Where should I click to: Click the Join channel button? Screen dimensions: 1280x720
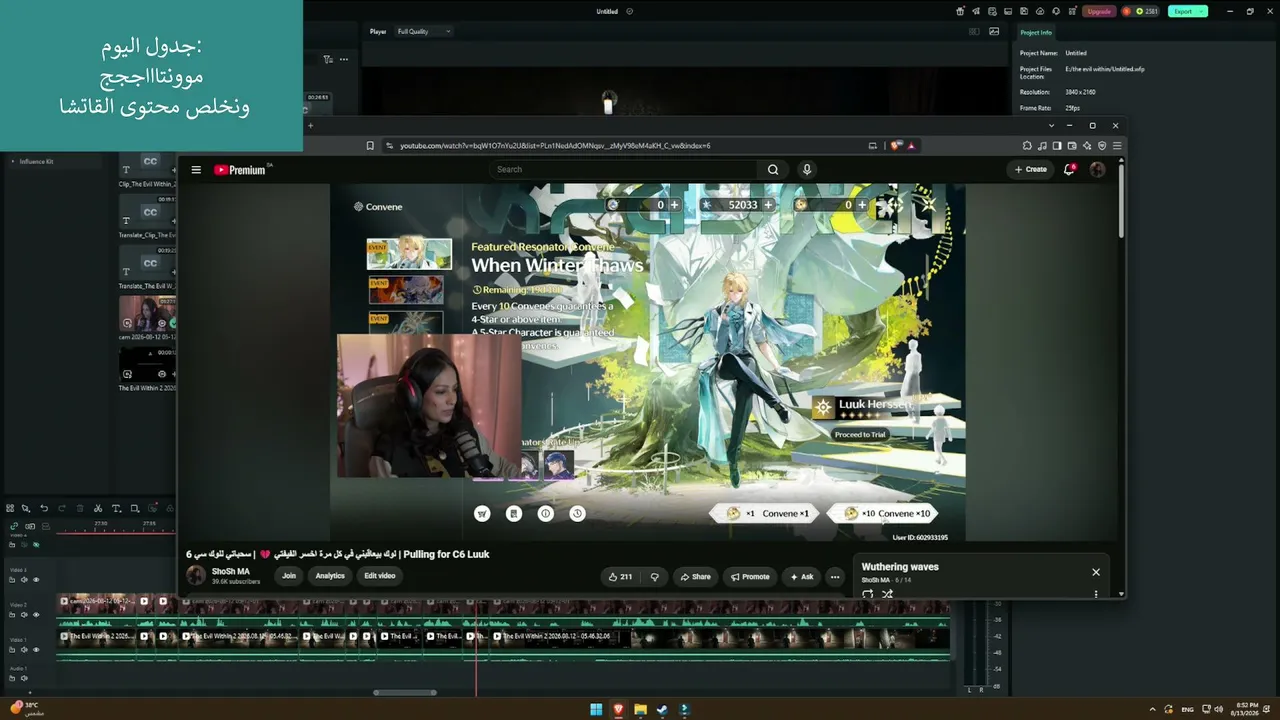(x=289, y=576)
